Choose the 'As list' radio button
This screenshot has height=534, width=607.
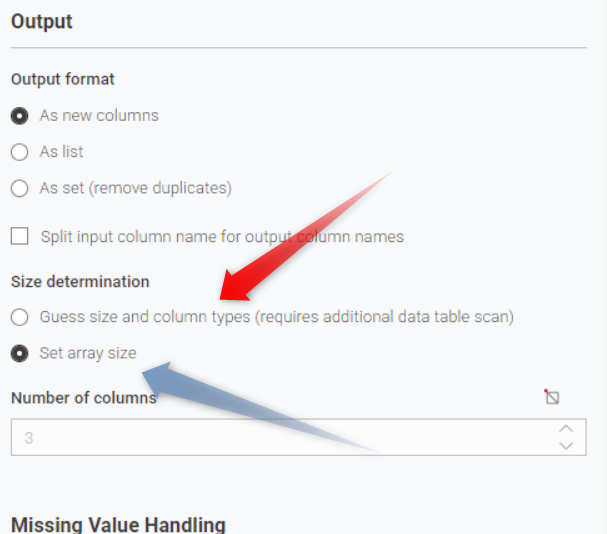19,152
